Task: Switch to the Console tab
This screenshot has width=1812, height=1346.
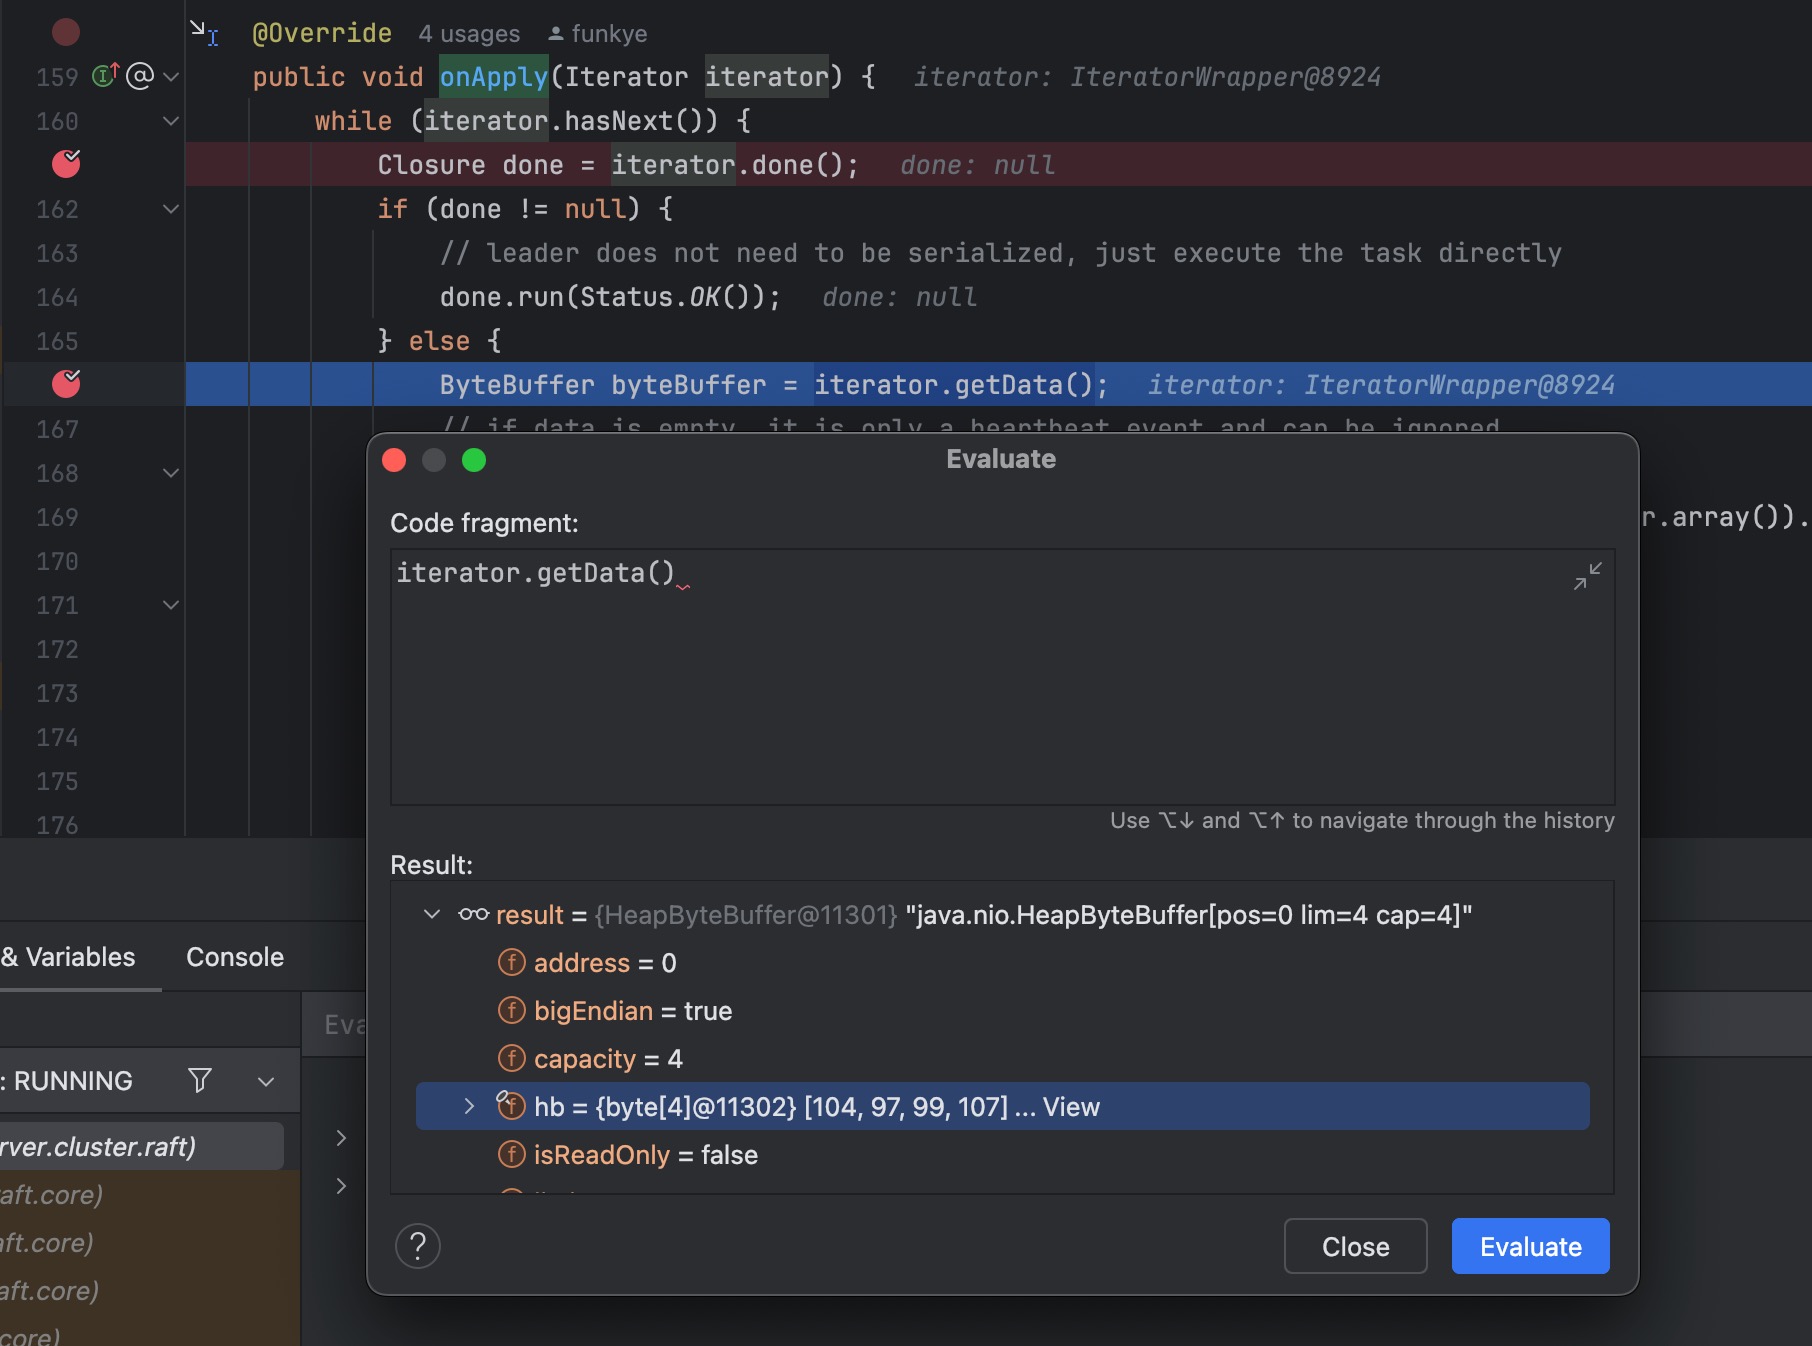Action: click(235, 957)
